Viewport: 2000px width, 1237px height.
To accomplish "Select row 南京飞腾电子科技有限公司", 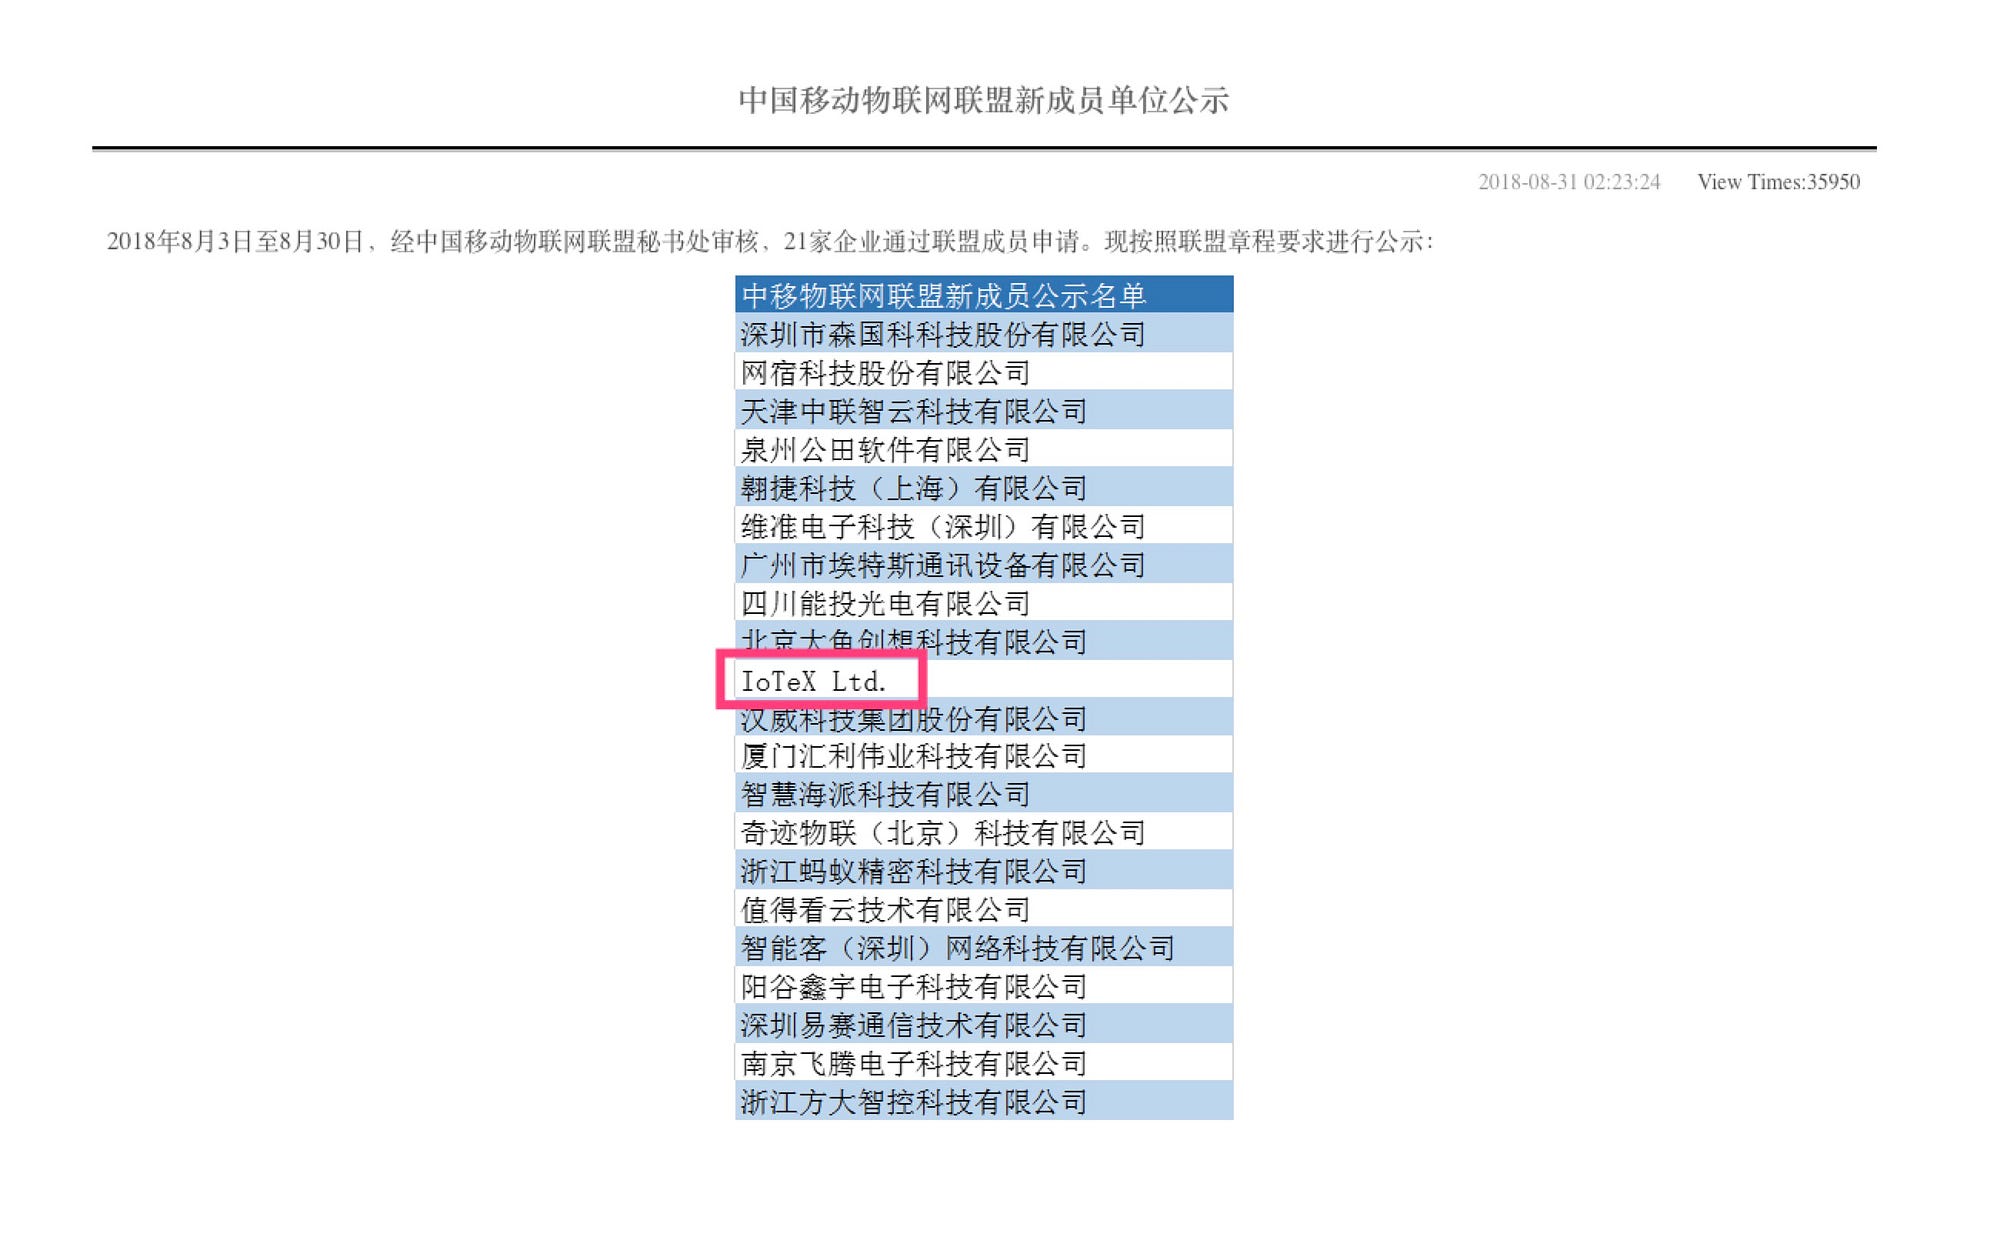I will [984, 1063].
